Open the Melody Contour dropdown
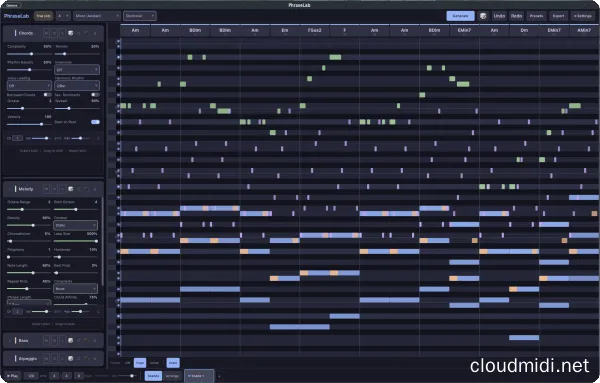 tap(75, 225)
